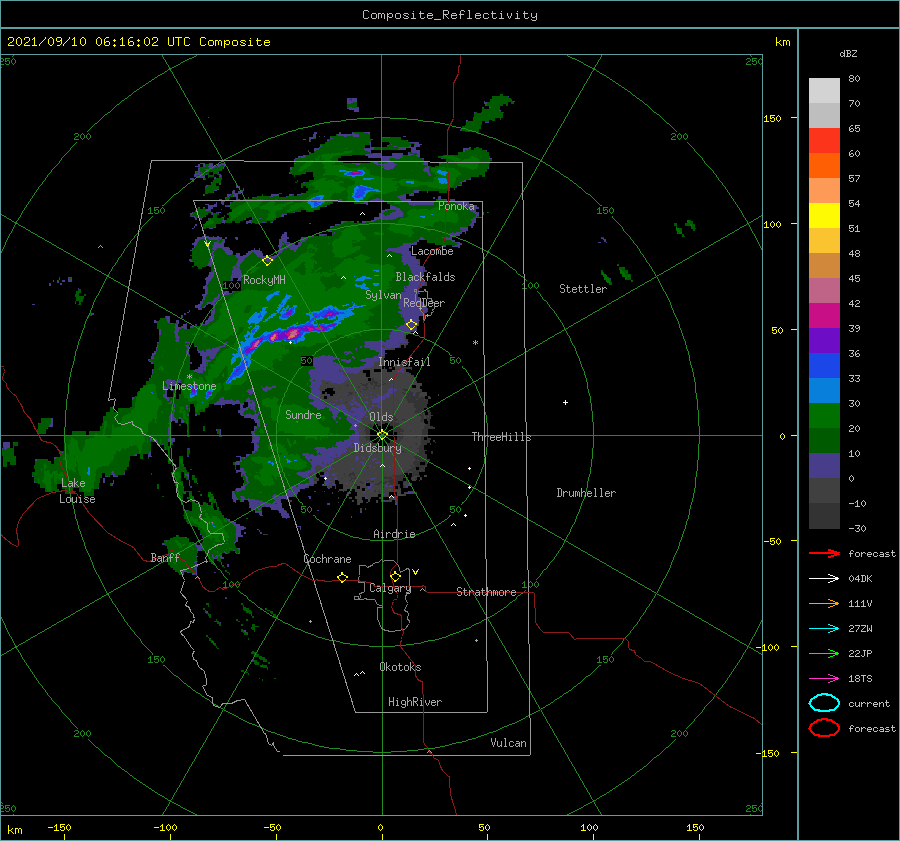
Task: Click the Banff label
Action: [165, 557]
